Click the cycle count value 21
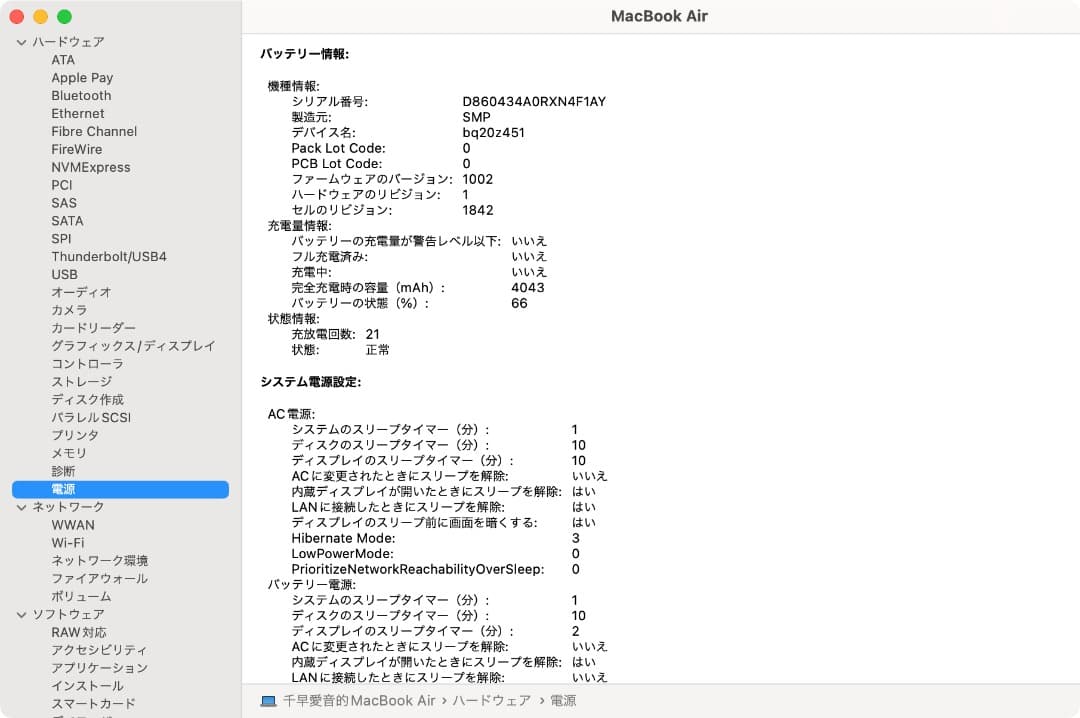 point(373,334)
